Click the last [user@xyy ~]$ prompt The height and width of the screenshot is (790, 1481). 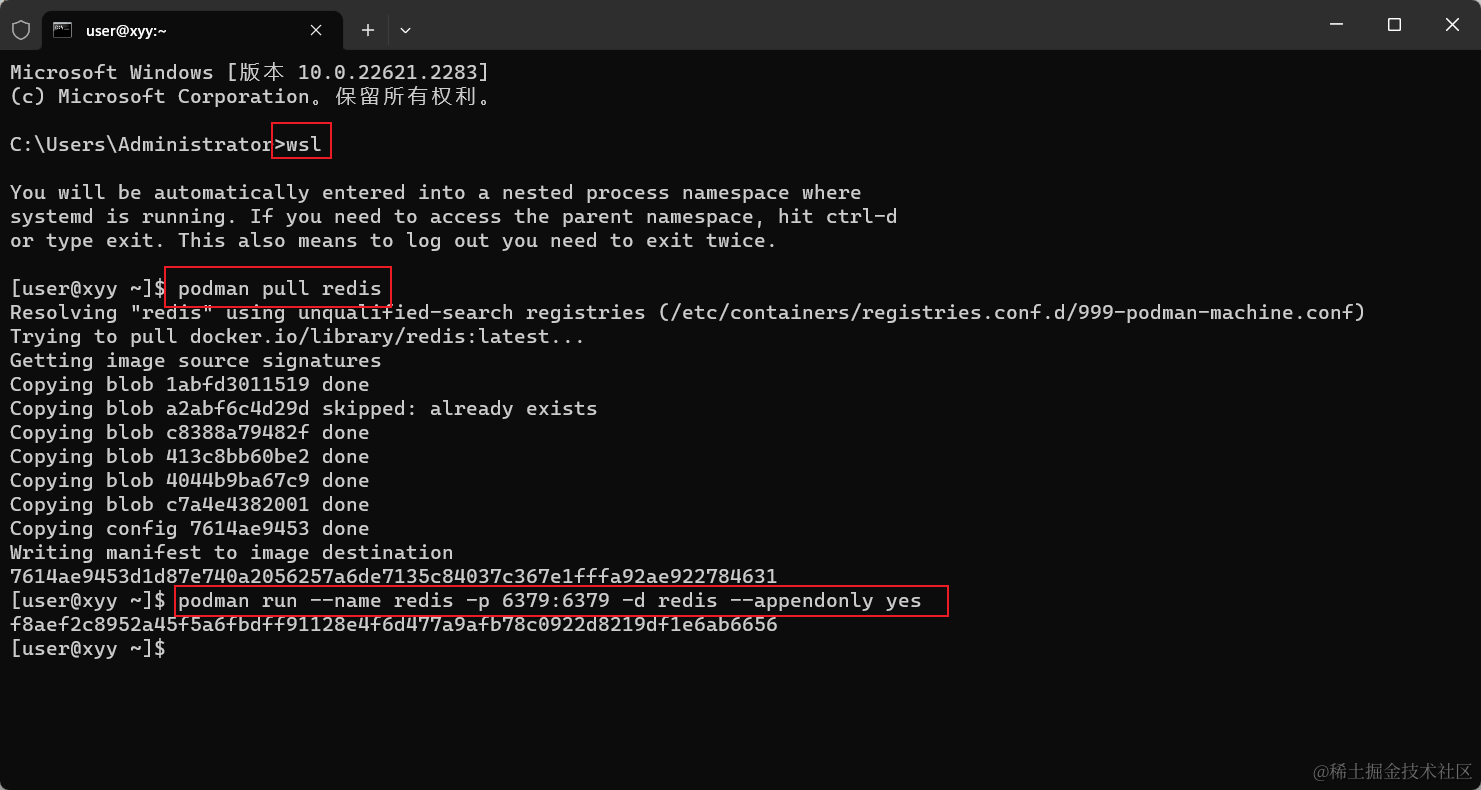pyautogui.click(x=86, y=648)
